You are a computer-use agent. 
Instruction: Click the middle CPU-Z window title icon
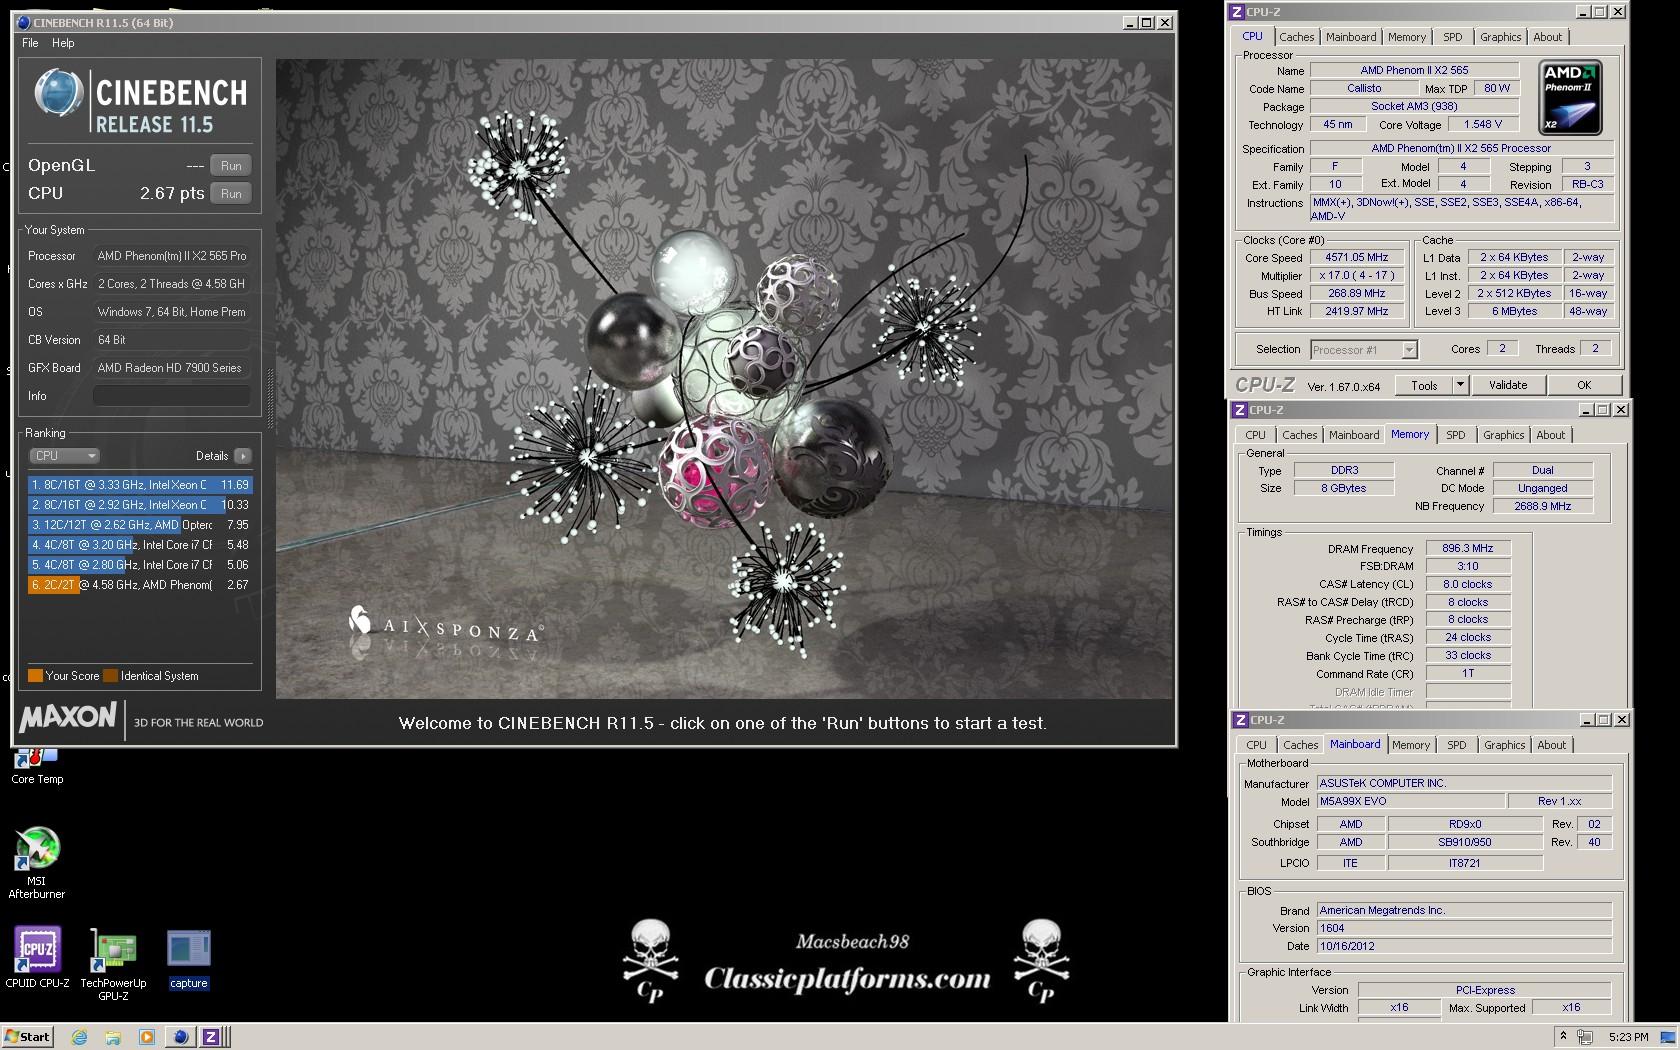point(1240,410)
